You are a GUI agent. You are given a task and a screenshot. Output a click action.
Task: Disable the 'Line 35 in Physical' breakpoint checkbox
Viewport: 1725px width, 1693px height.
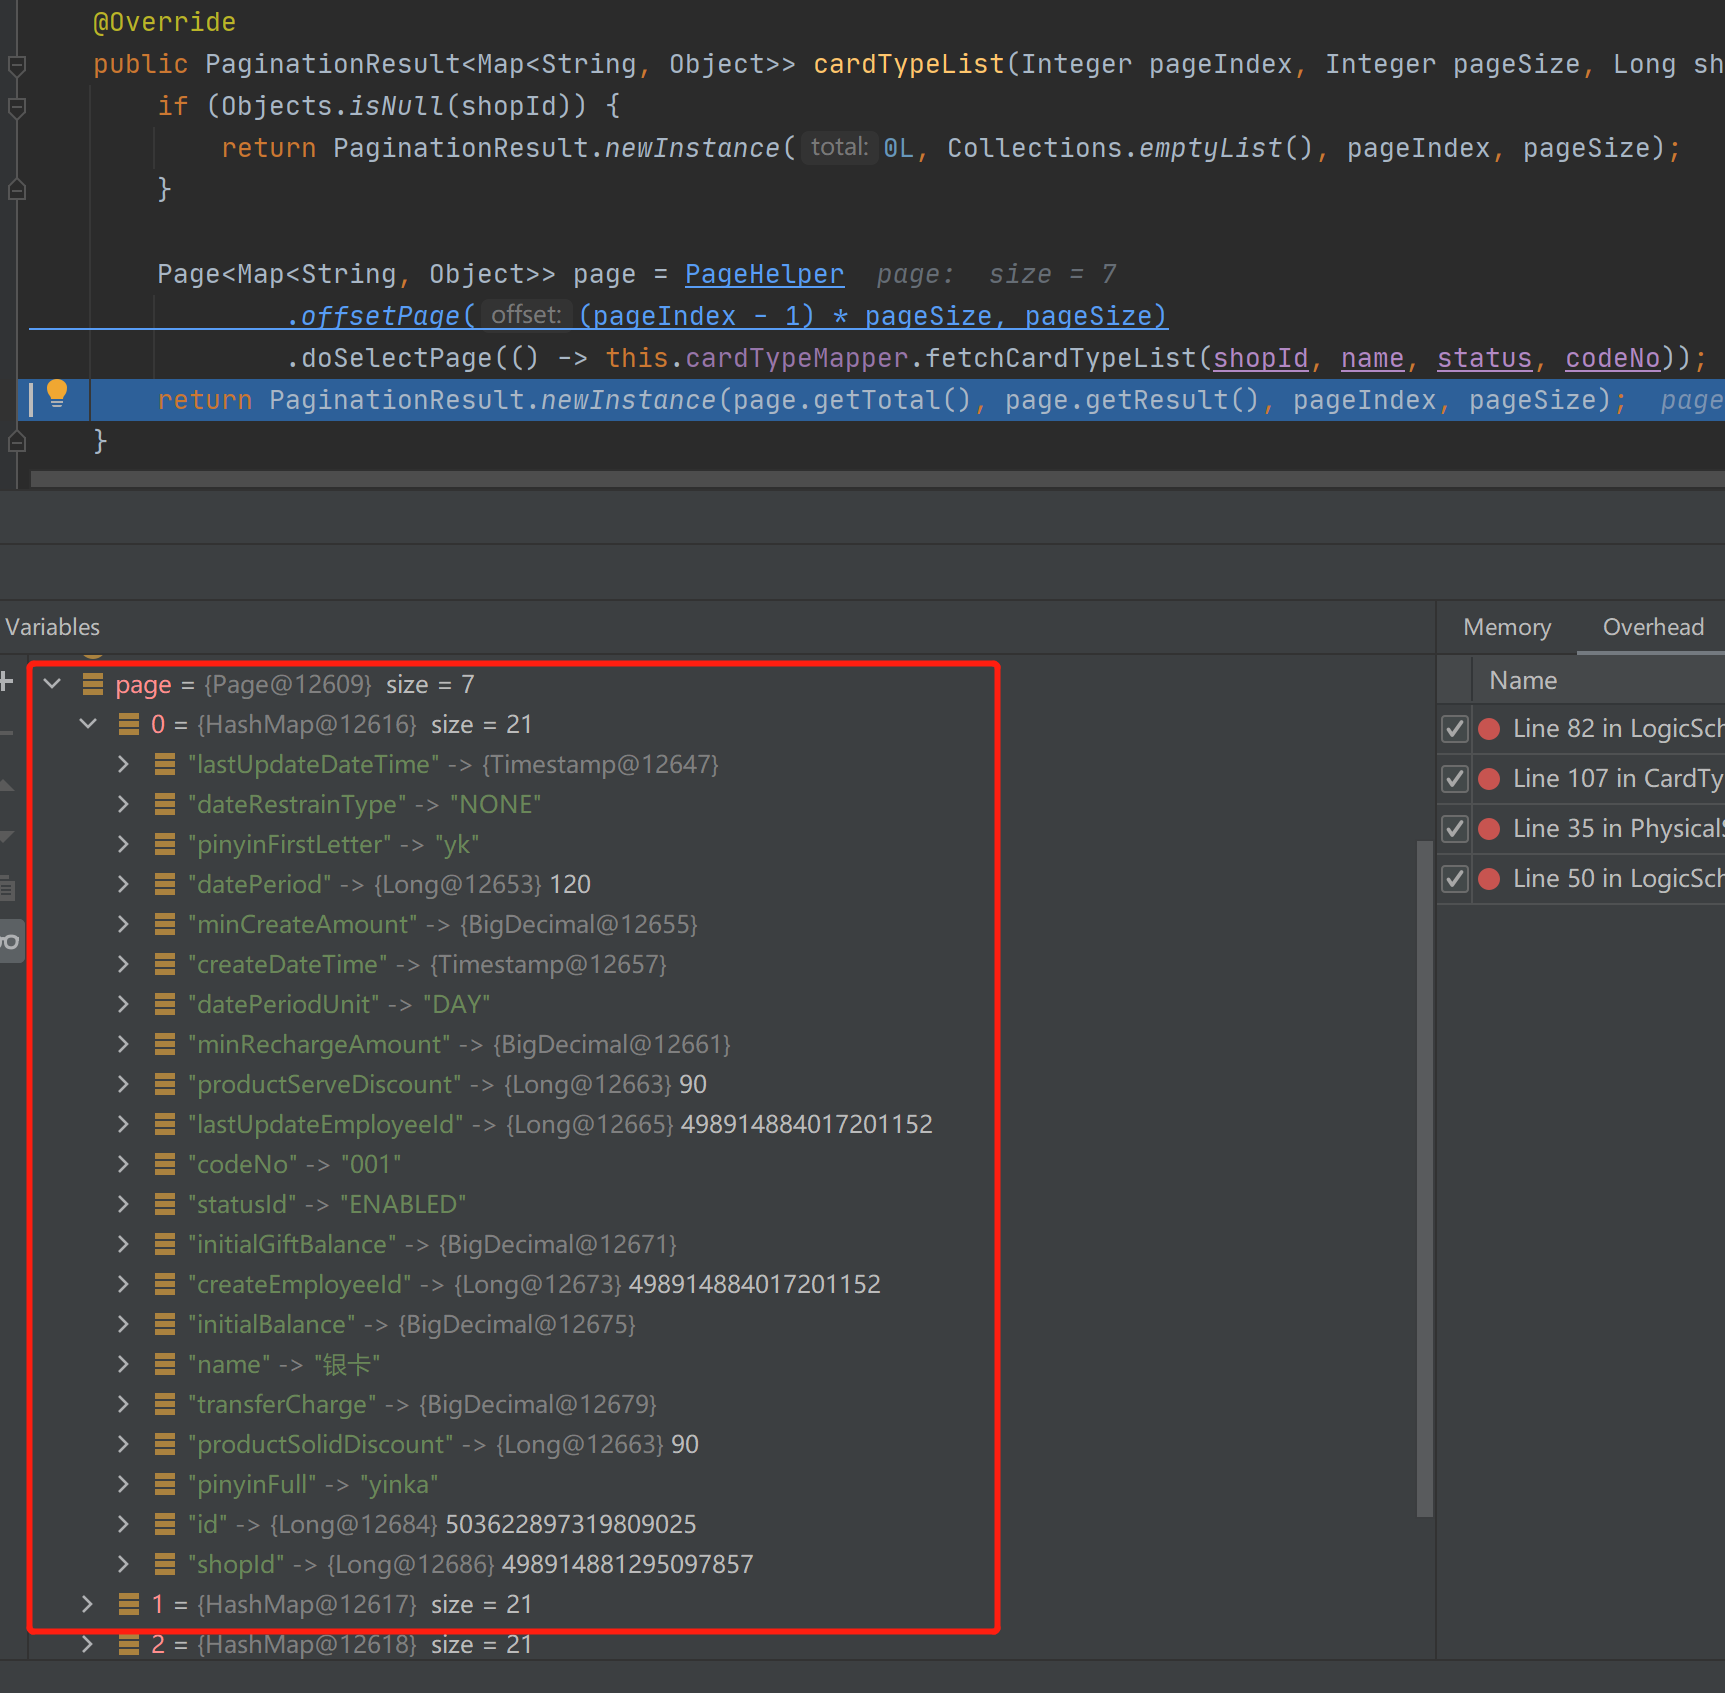pyautogui.click(x=1454, y=828)
